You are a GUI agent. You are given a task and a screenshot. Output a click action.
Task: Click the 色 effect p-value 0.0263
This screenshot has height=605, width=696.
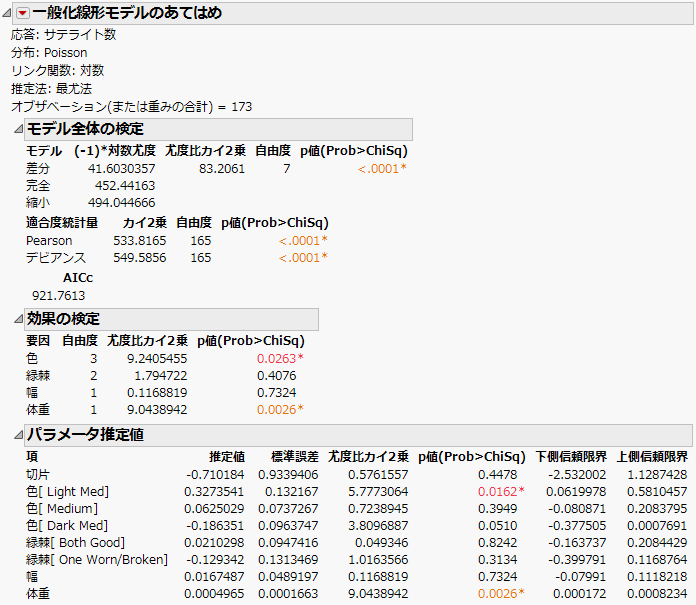click(280, 358)
